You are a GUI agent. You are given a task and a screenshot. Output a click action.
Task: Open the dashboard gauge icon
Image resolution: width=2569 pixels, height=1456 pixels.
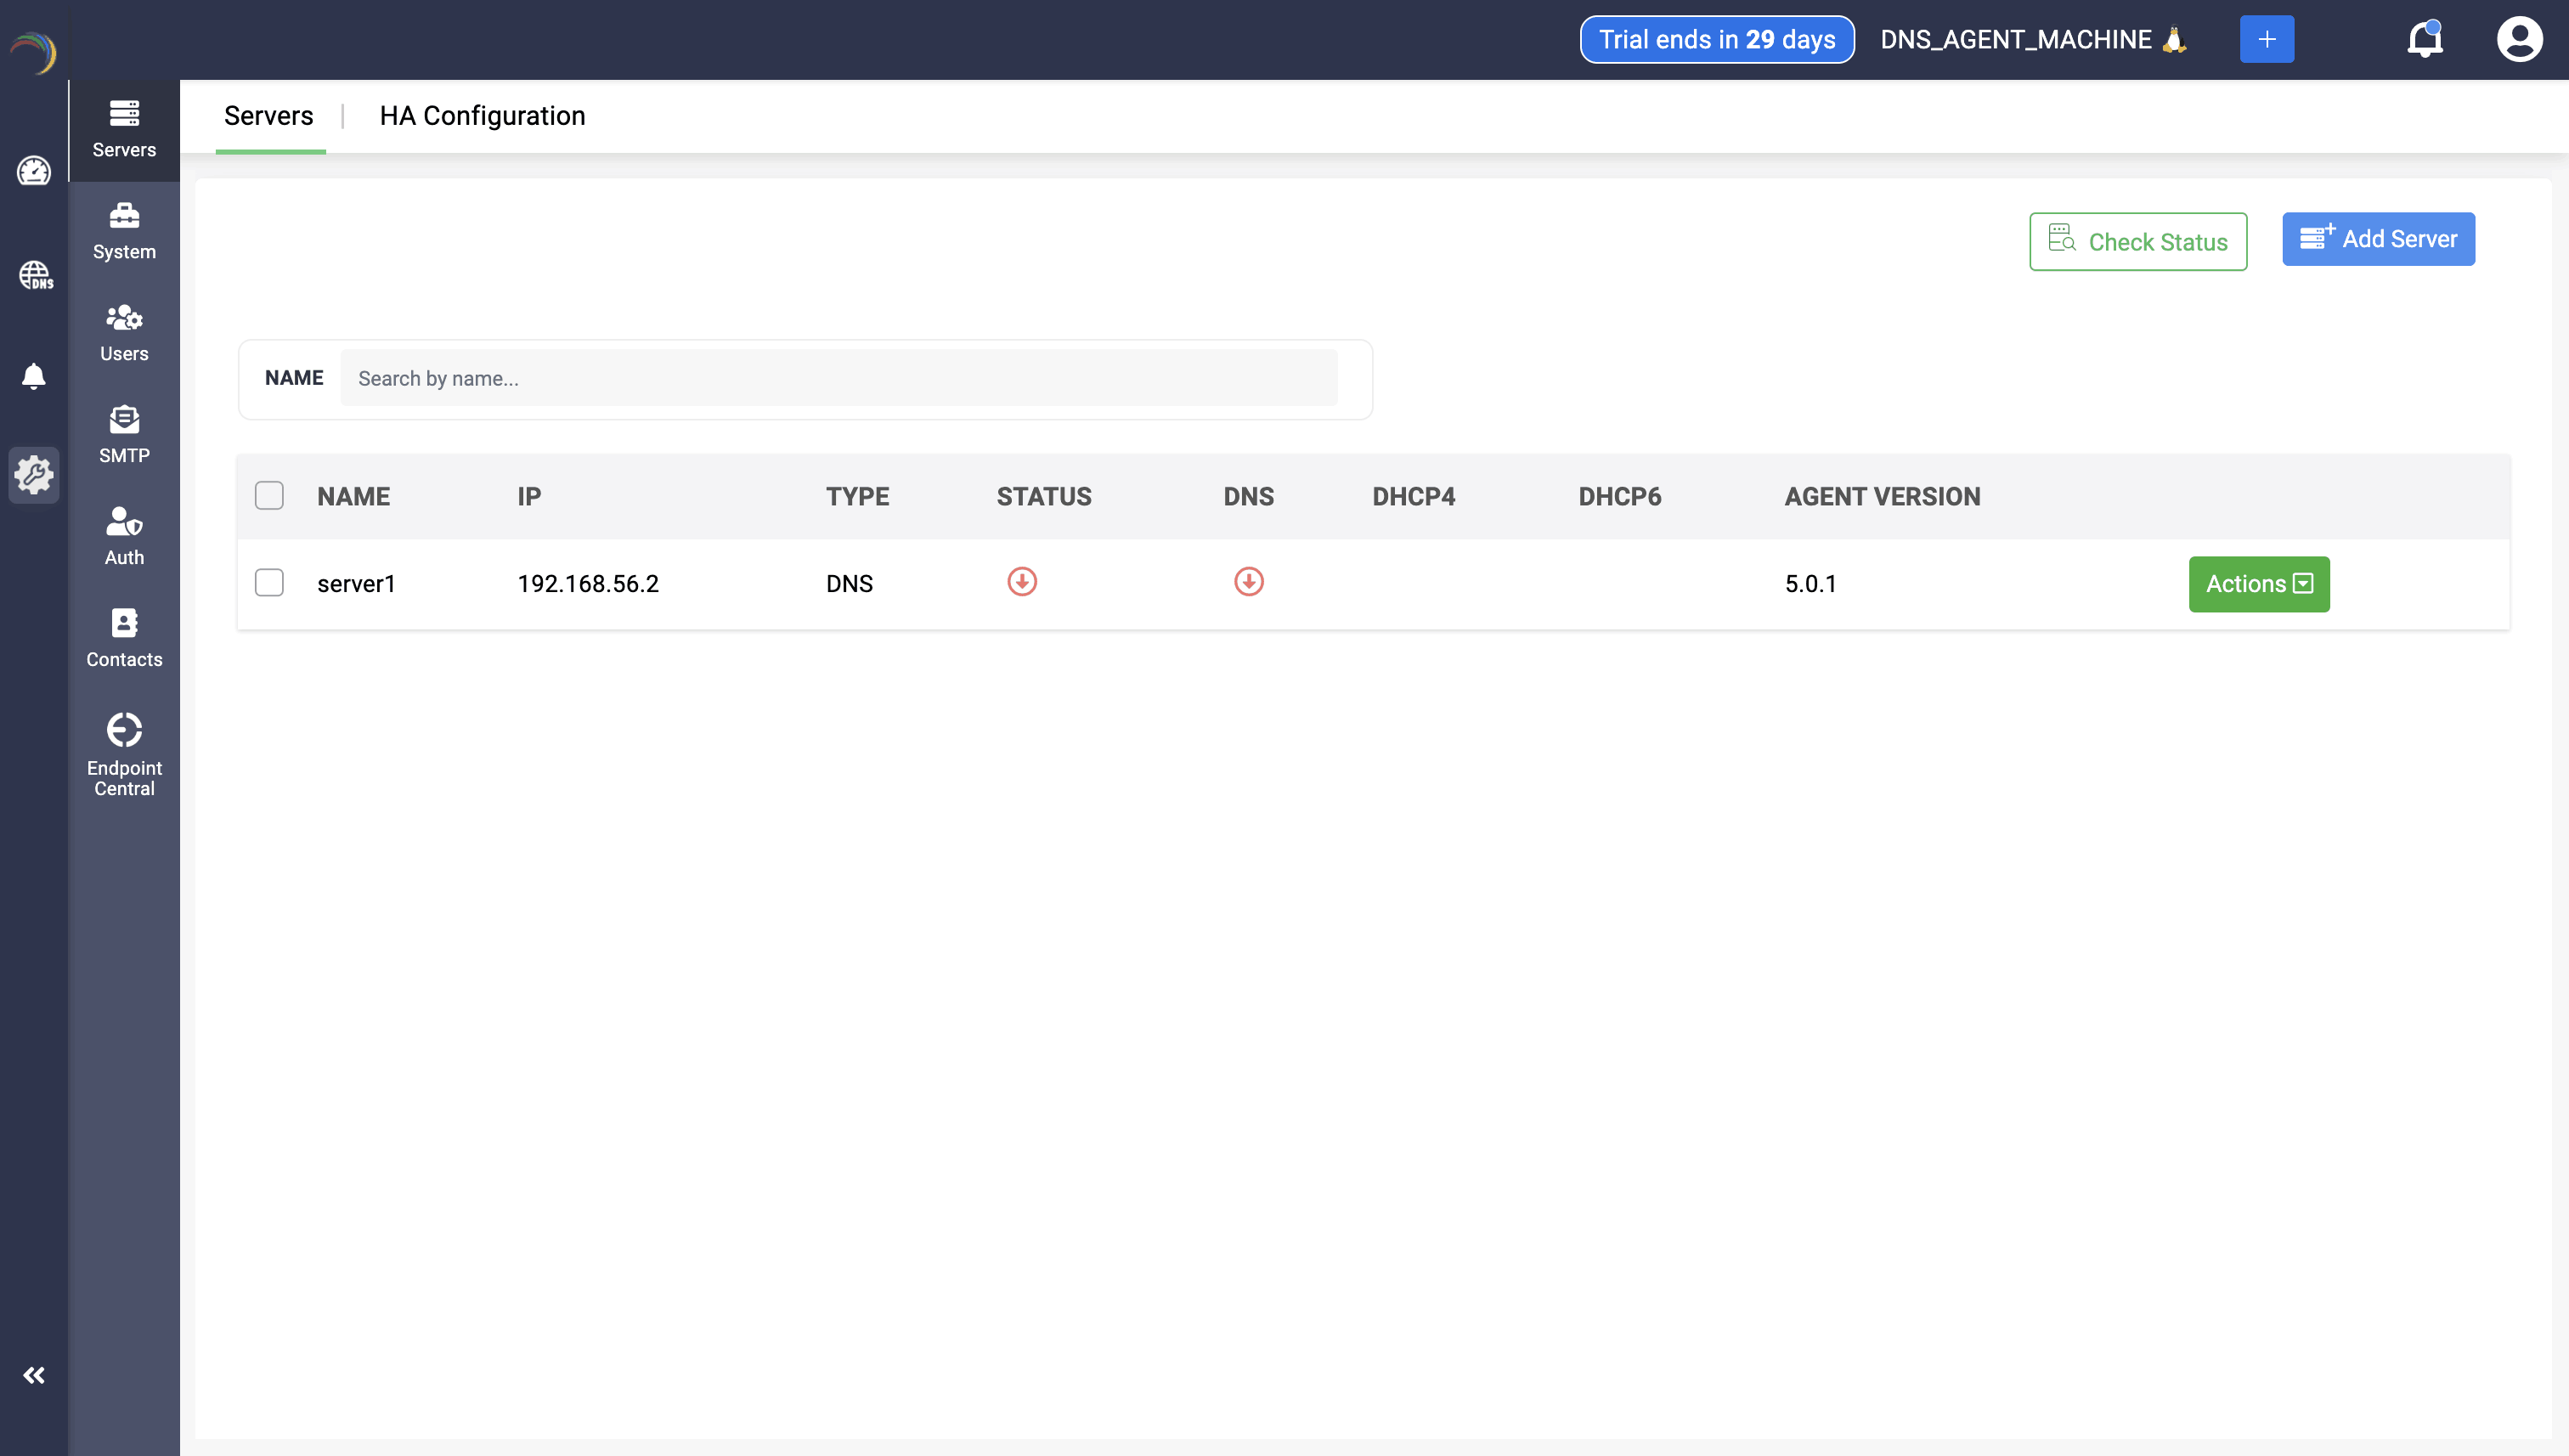34,171
